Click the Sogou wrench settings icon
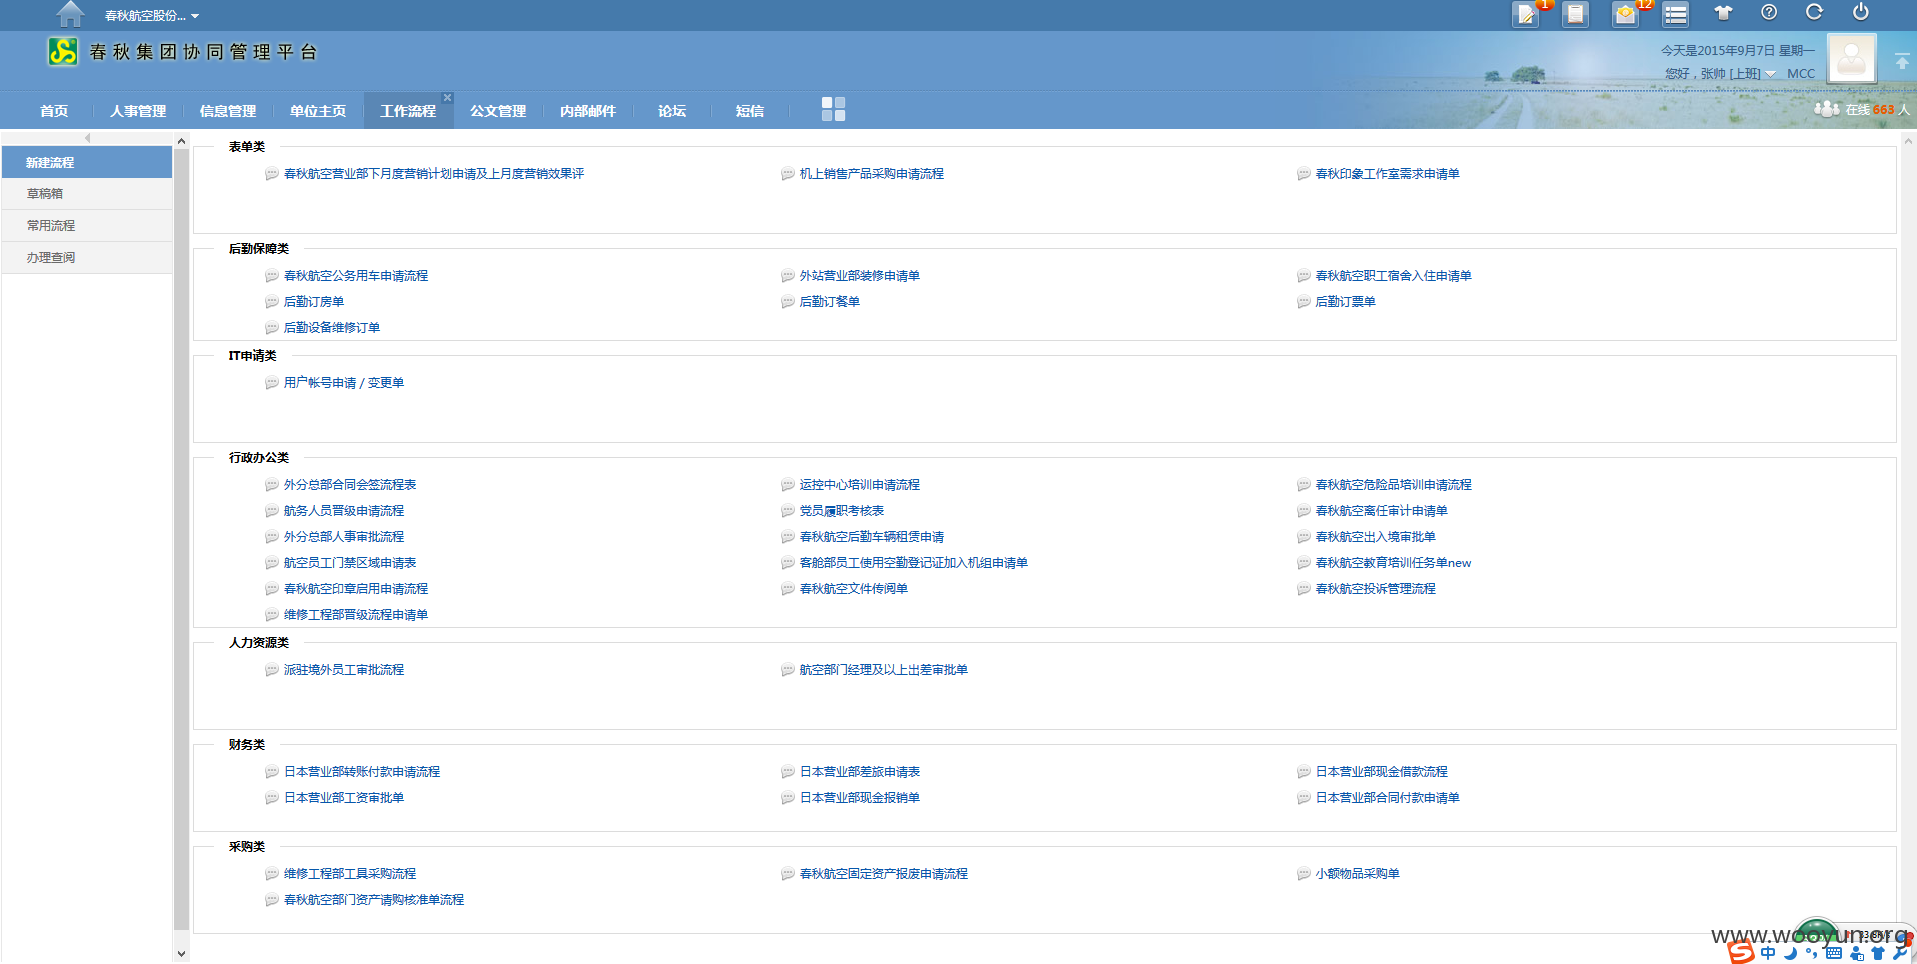This screenshot has width=1917, height=964. point(1900,953)
